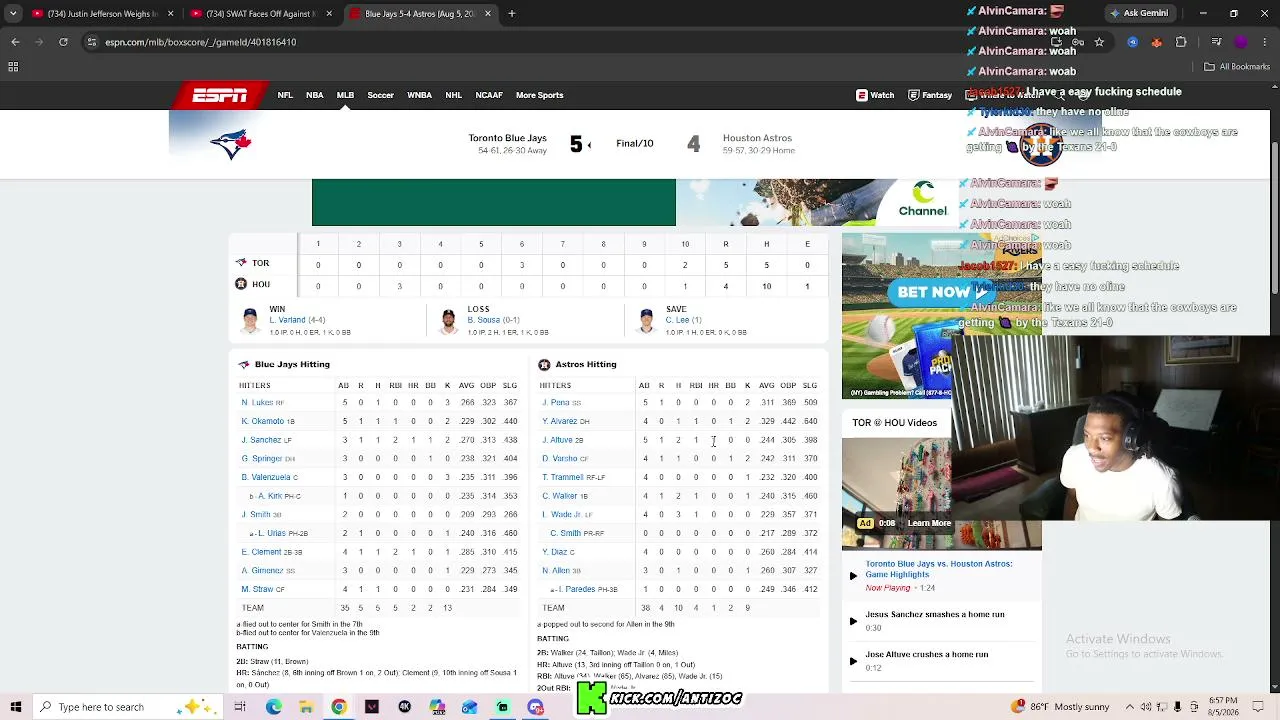Open the Chrome apps grid in the bookmarks bar
Viewport: 1280px width, 720px height.
(x=13, y=67)
